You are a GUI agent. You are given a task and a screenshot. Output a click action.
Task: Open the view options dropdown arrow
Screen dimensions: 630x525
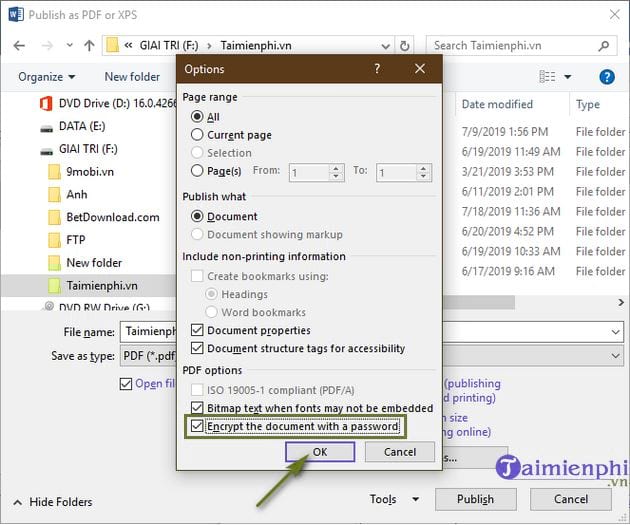tap(568, 76)
